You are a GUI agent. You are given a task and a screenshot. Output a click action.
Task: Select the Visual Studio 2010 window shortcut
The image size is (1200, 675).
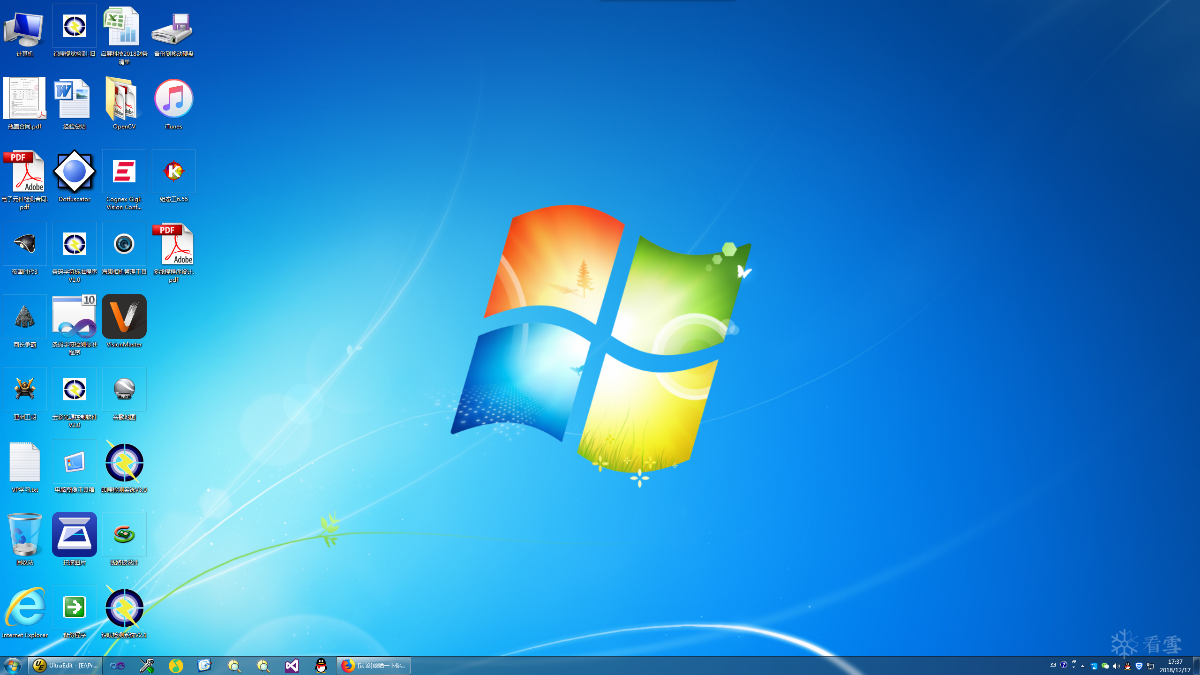[74, 324]
